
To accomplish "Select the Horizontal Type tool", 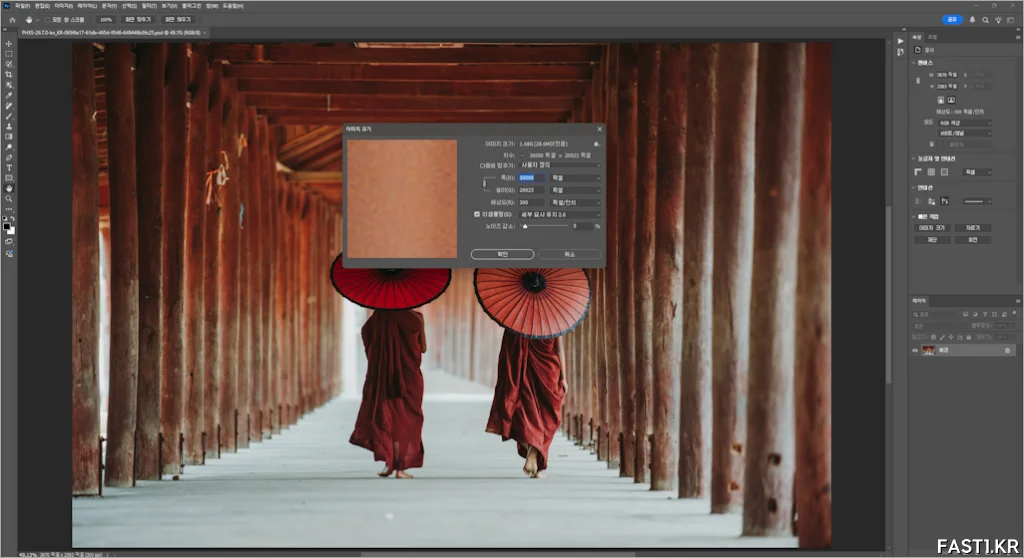I will (x=9, y=167).
